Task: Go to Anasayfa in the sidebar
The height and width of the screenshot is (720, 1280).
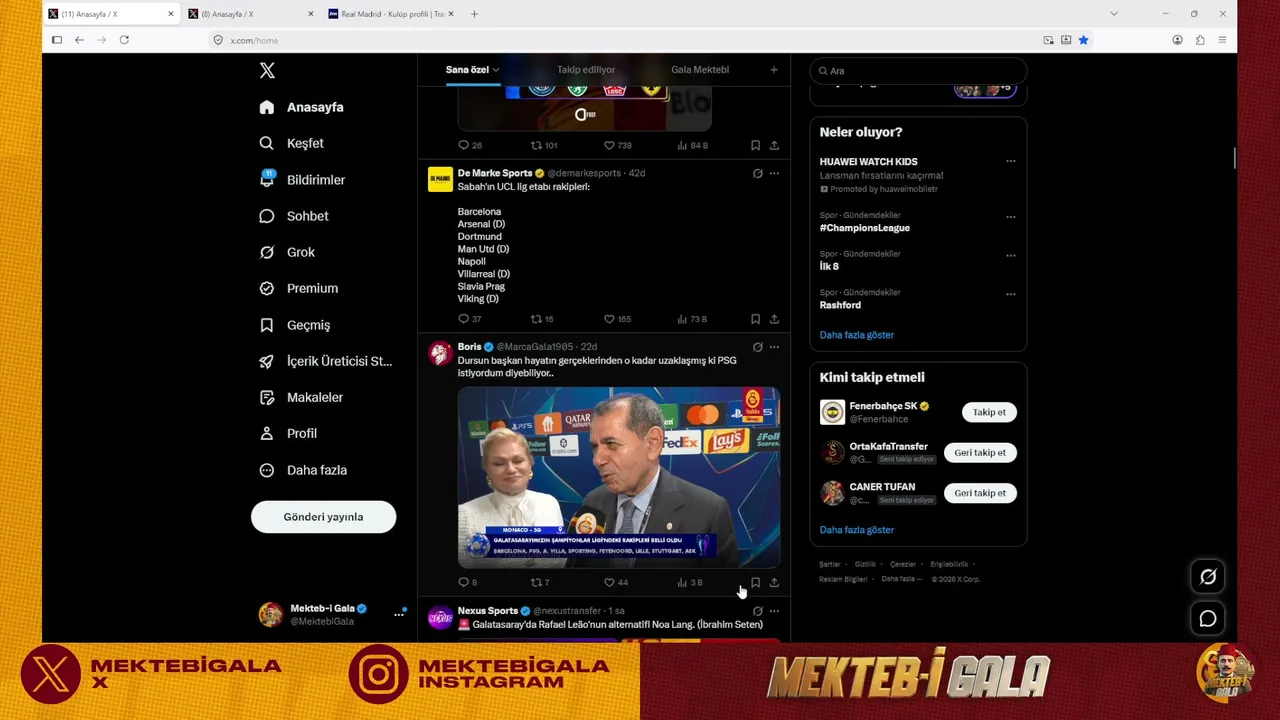Action: (302, 107)
